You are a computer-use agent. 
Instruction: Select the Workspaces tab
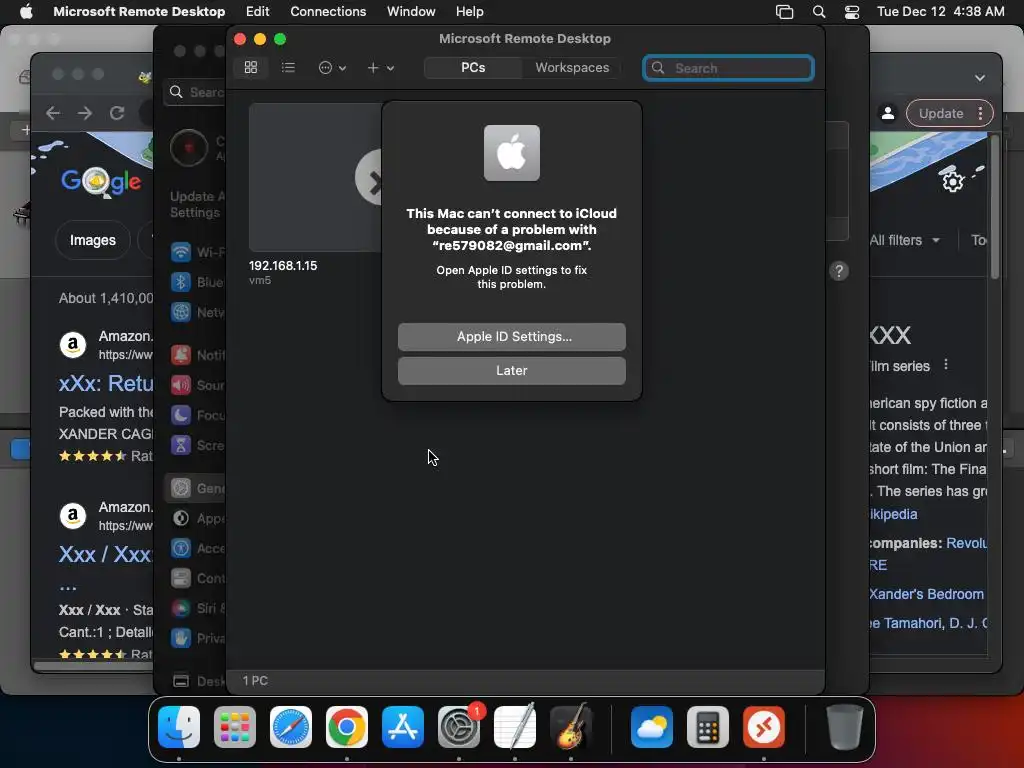[x=572, y=67]
